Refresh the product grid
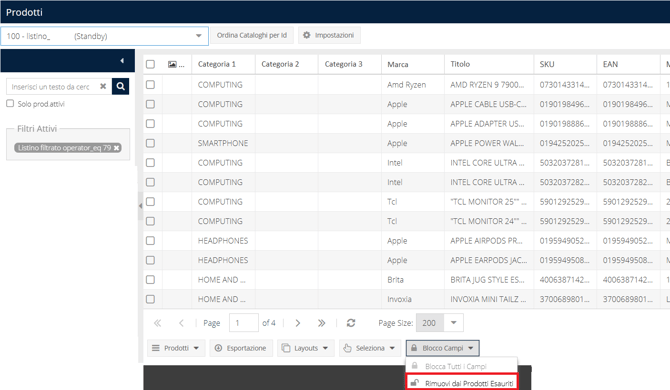The width and height of the screenshot is (670, 390). tap(351, 323)
